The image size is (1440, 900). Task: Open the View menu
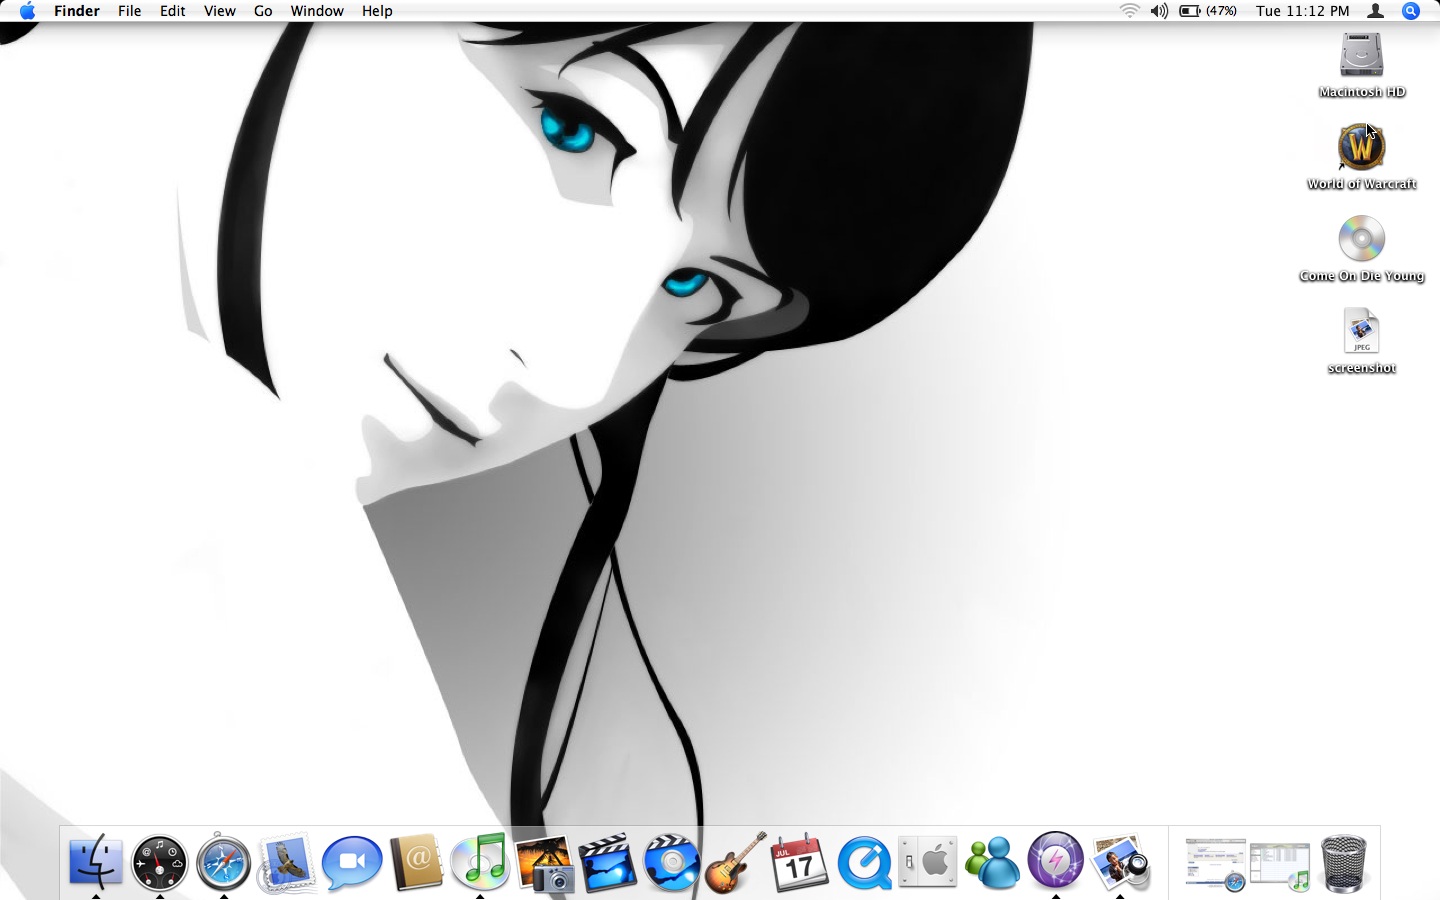tap(220, 11)
